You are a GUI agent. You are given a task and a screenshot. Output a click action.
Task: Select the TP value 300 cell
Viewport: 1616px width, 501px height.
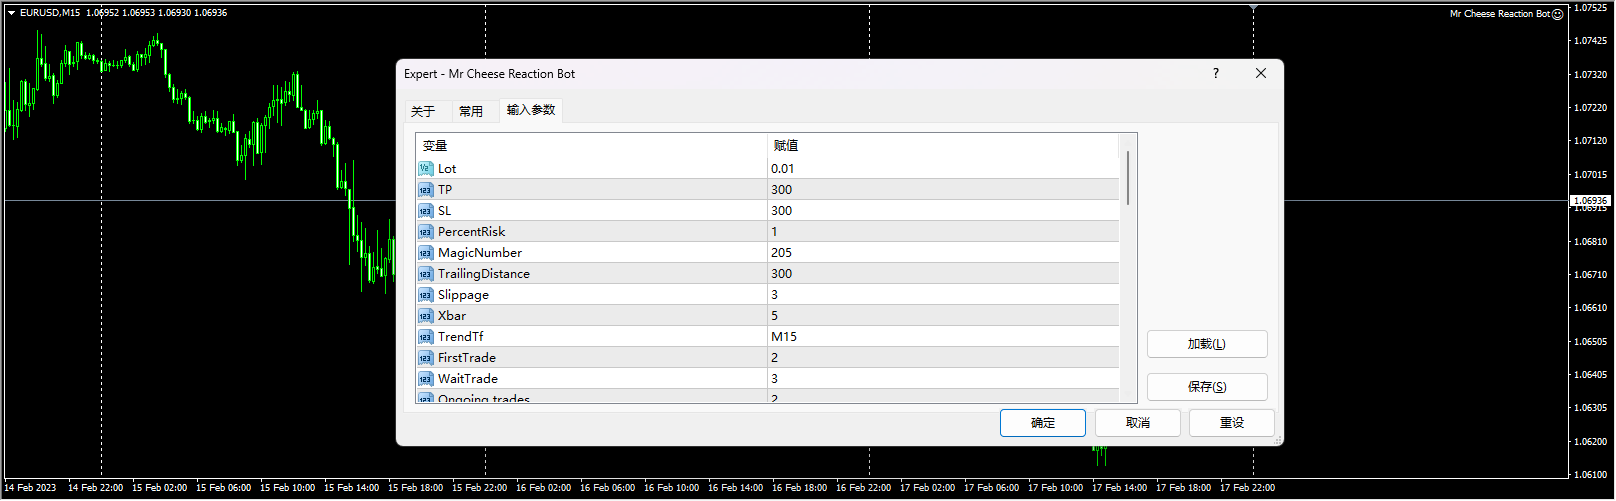[x=943, y=190]
